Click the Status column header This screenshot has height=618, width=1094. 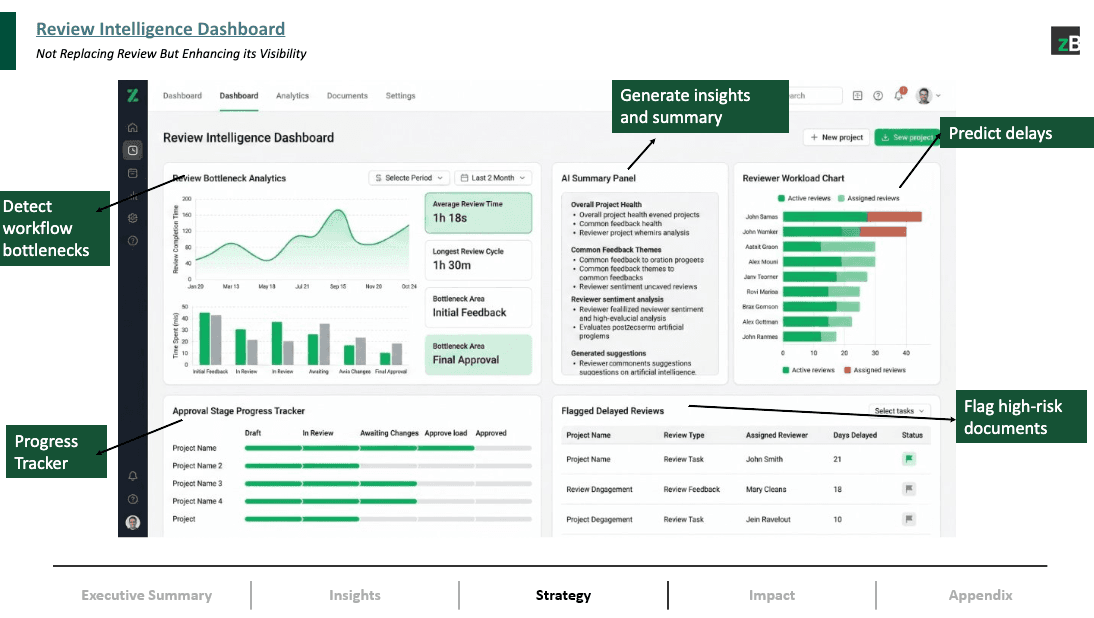pos(912,435)
